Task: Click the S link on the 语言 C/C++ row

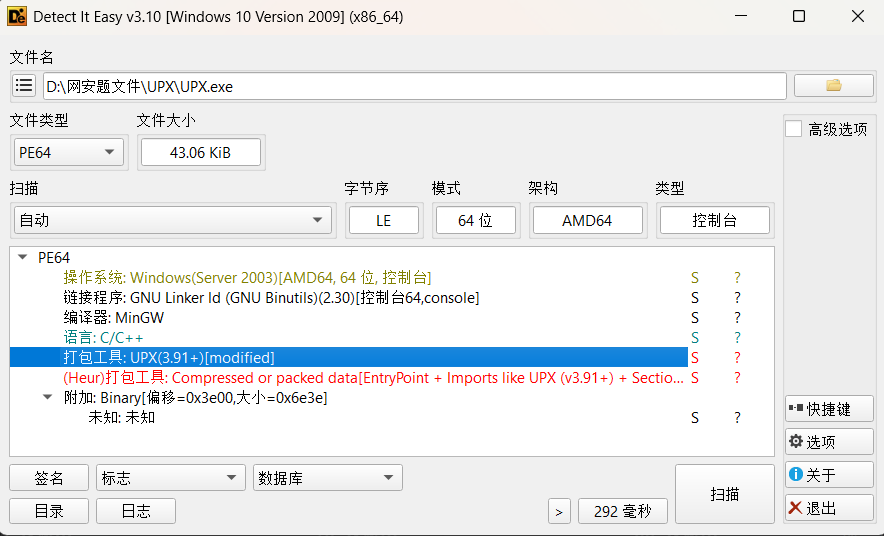Action: [695, 338]
